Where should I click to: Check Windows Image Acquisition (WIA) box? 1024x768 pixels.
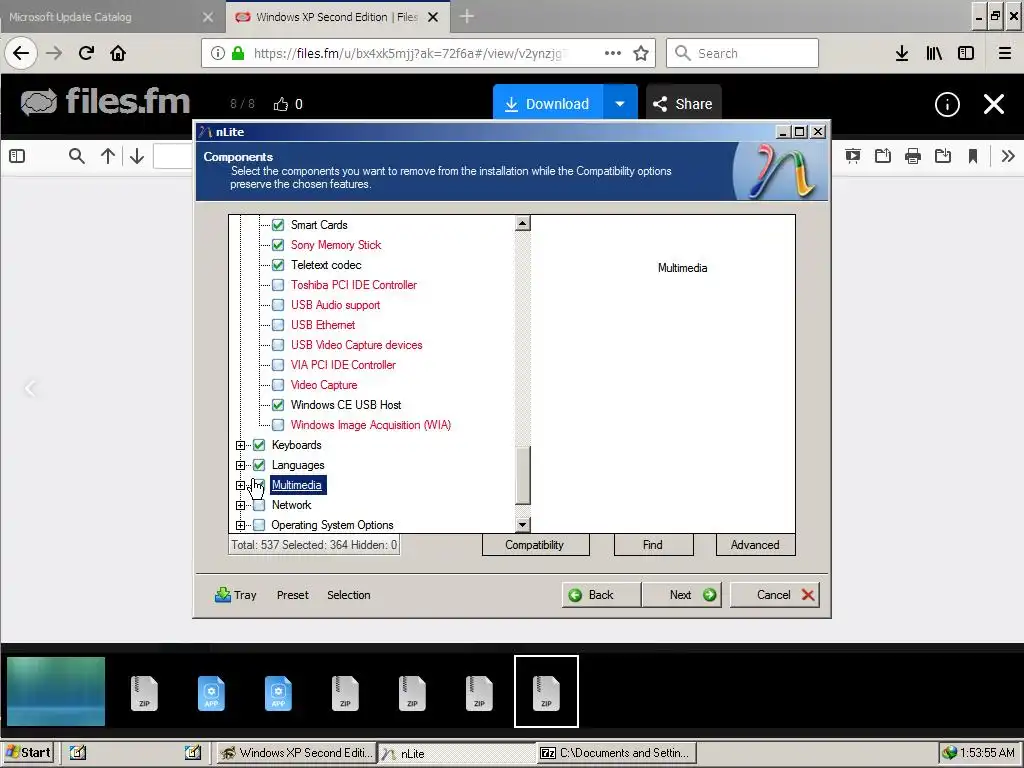pyautogui.click(x=278, y=425)
